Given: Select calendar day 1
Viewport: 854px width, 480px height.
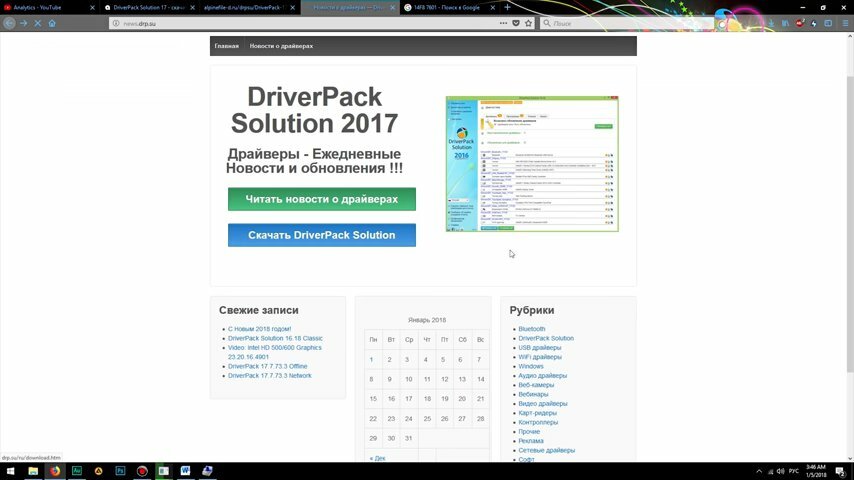Looking at the screenshot, I should point(371,360).
